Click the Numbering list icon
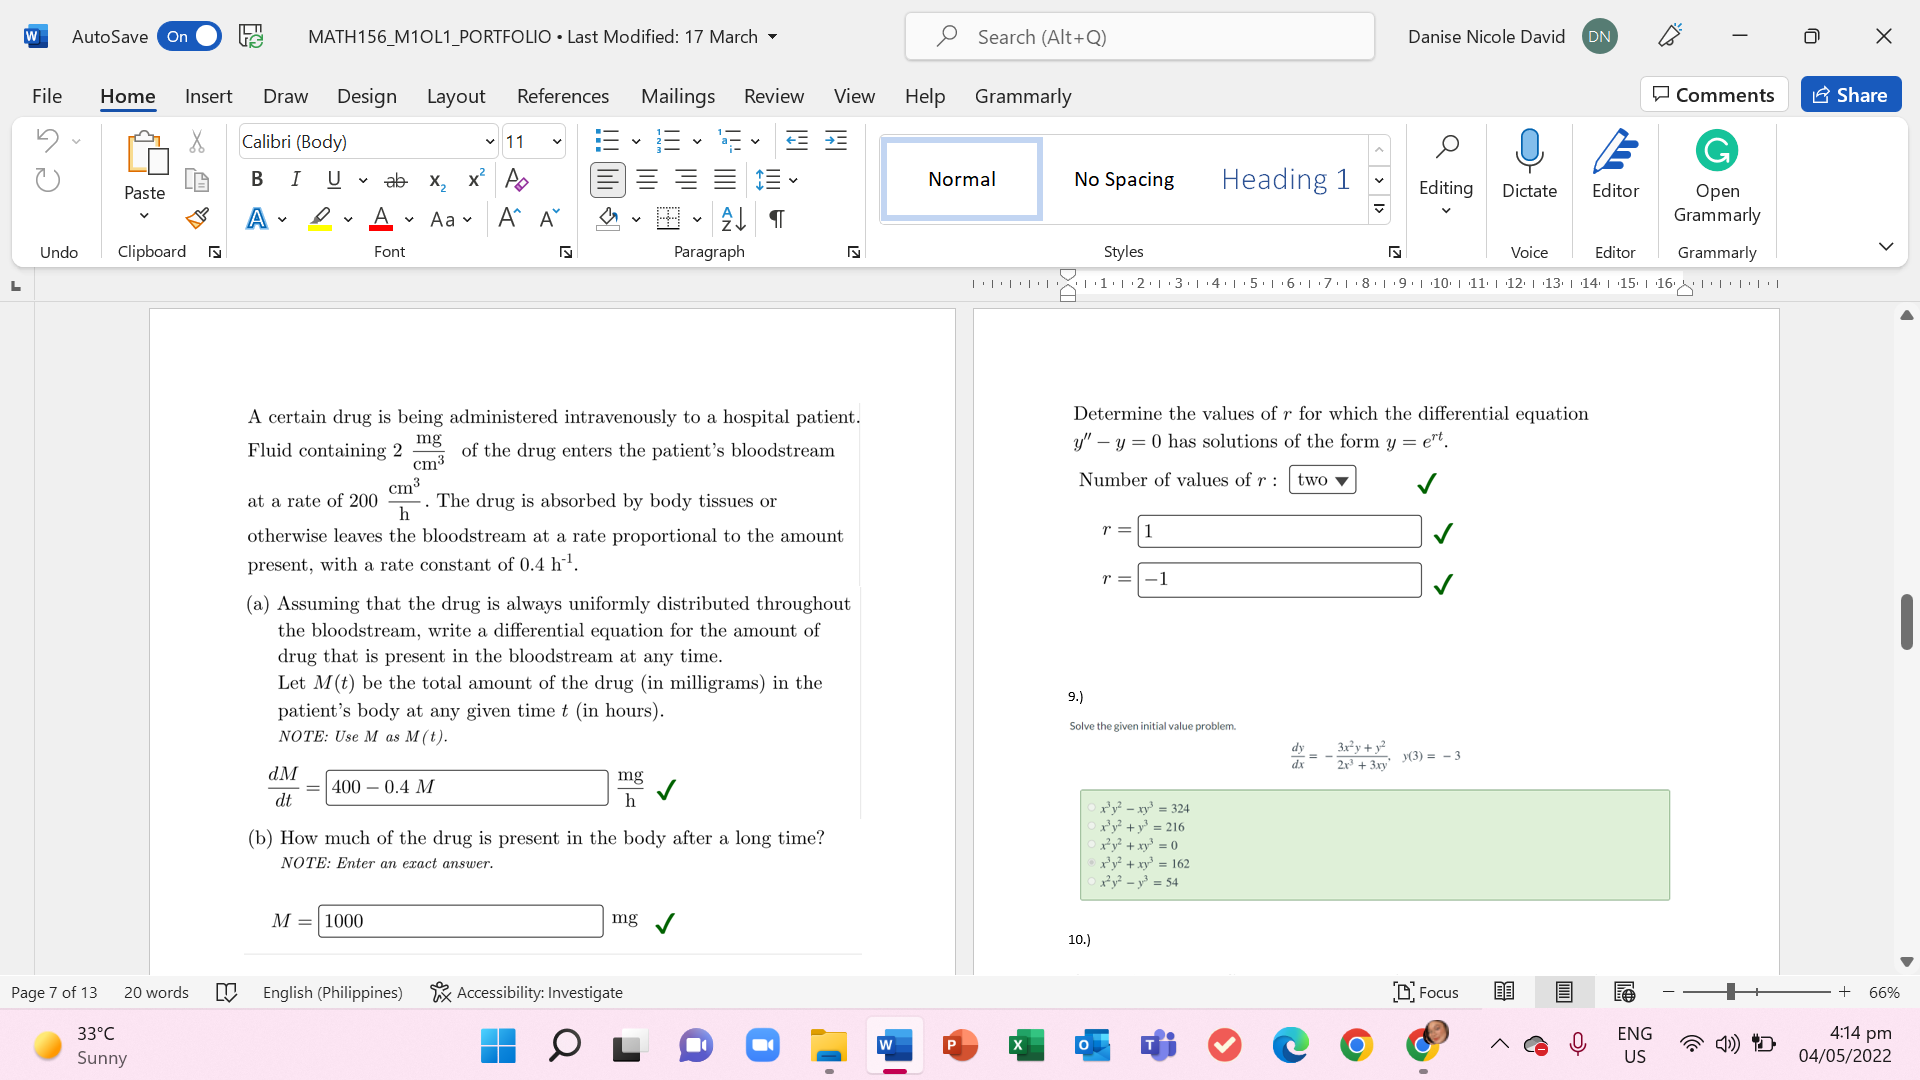 click(668, 140)
